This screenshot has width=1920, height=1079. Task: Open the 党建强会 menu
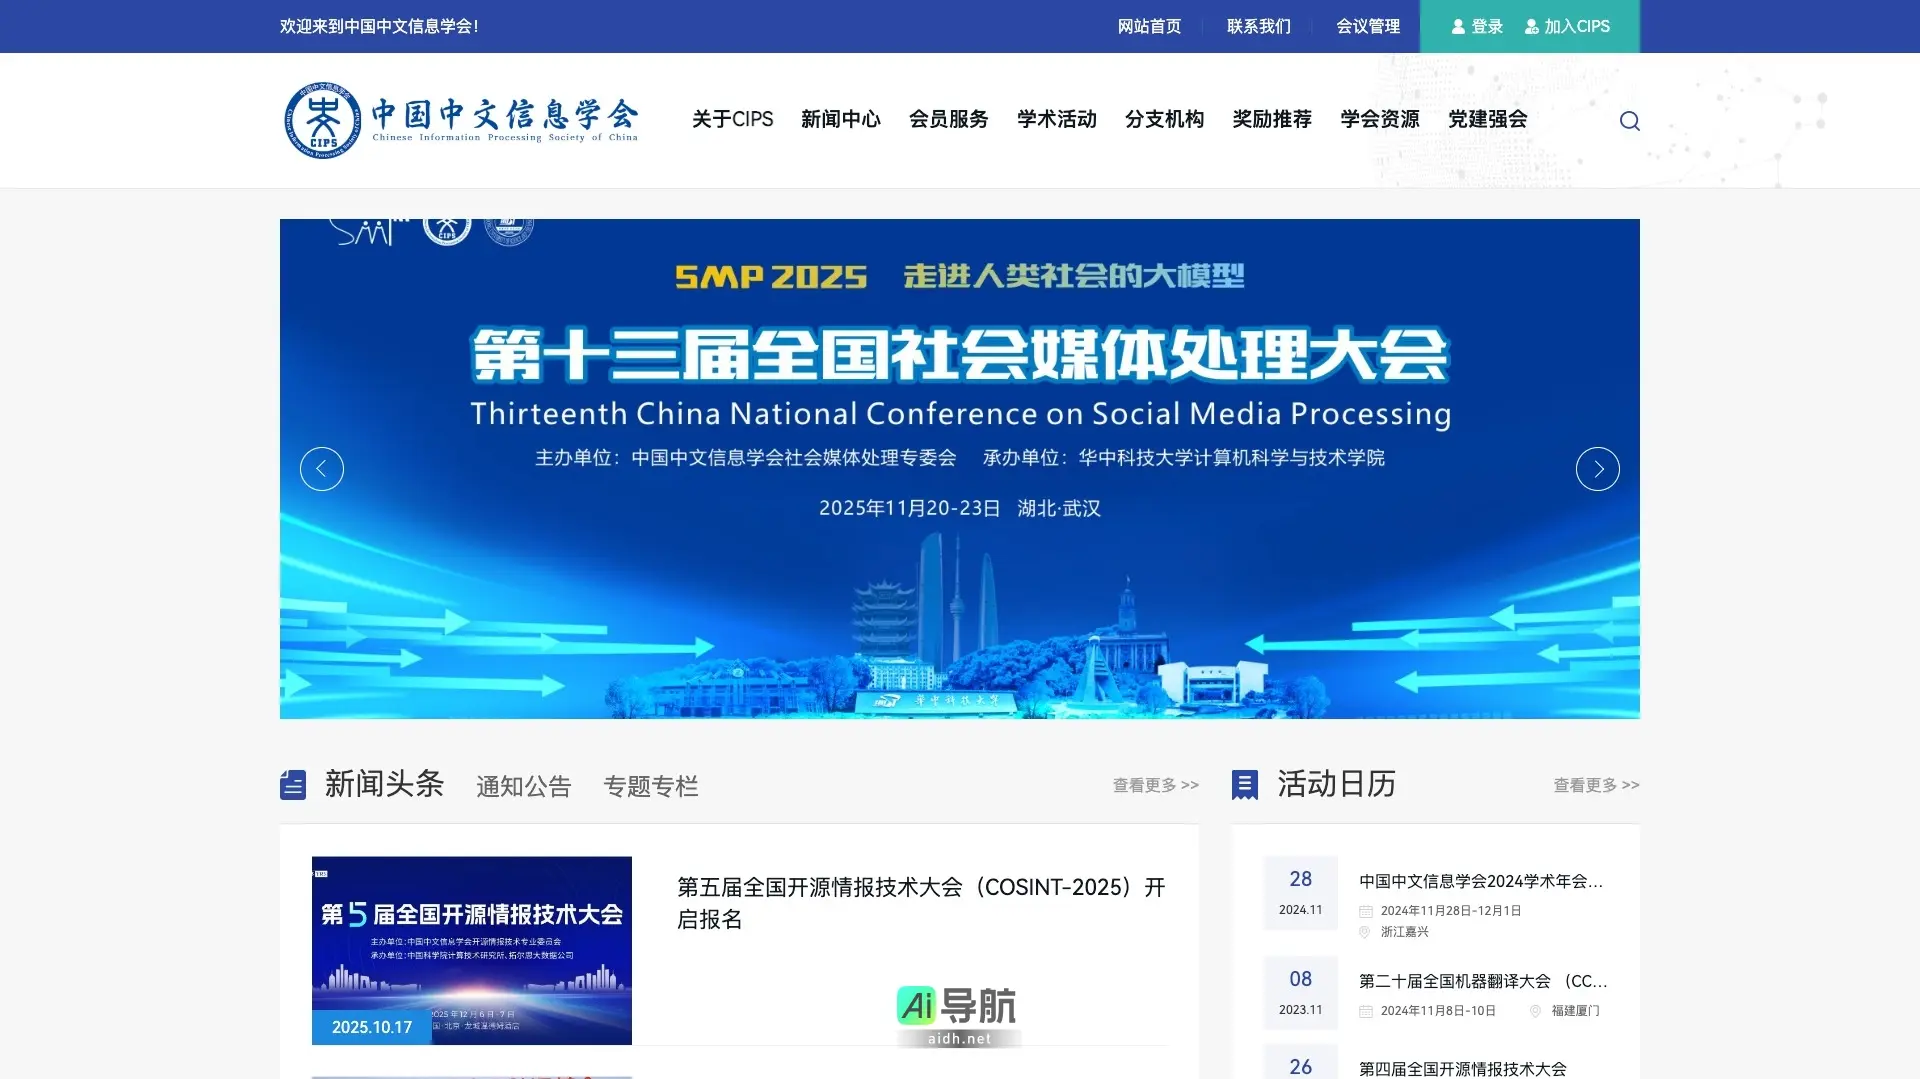pyautogui.click(x=1488, y=119)
